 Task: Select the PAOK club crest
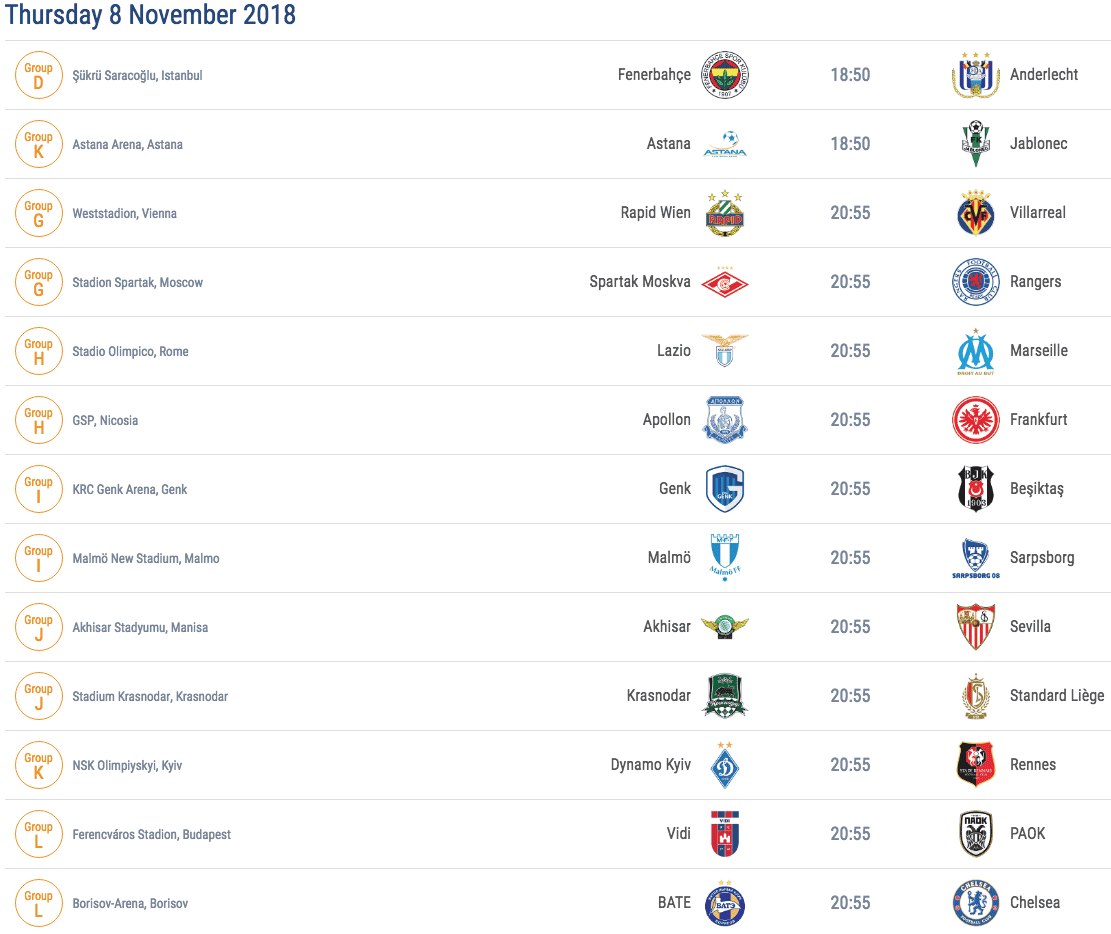point(976,834)
